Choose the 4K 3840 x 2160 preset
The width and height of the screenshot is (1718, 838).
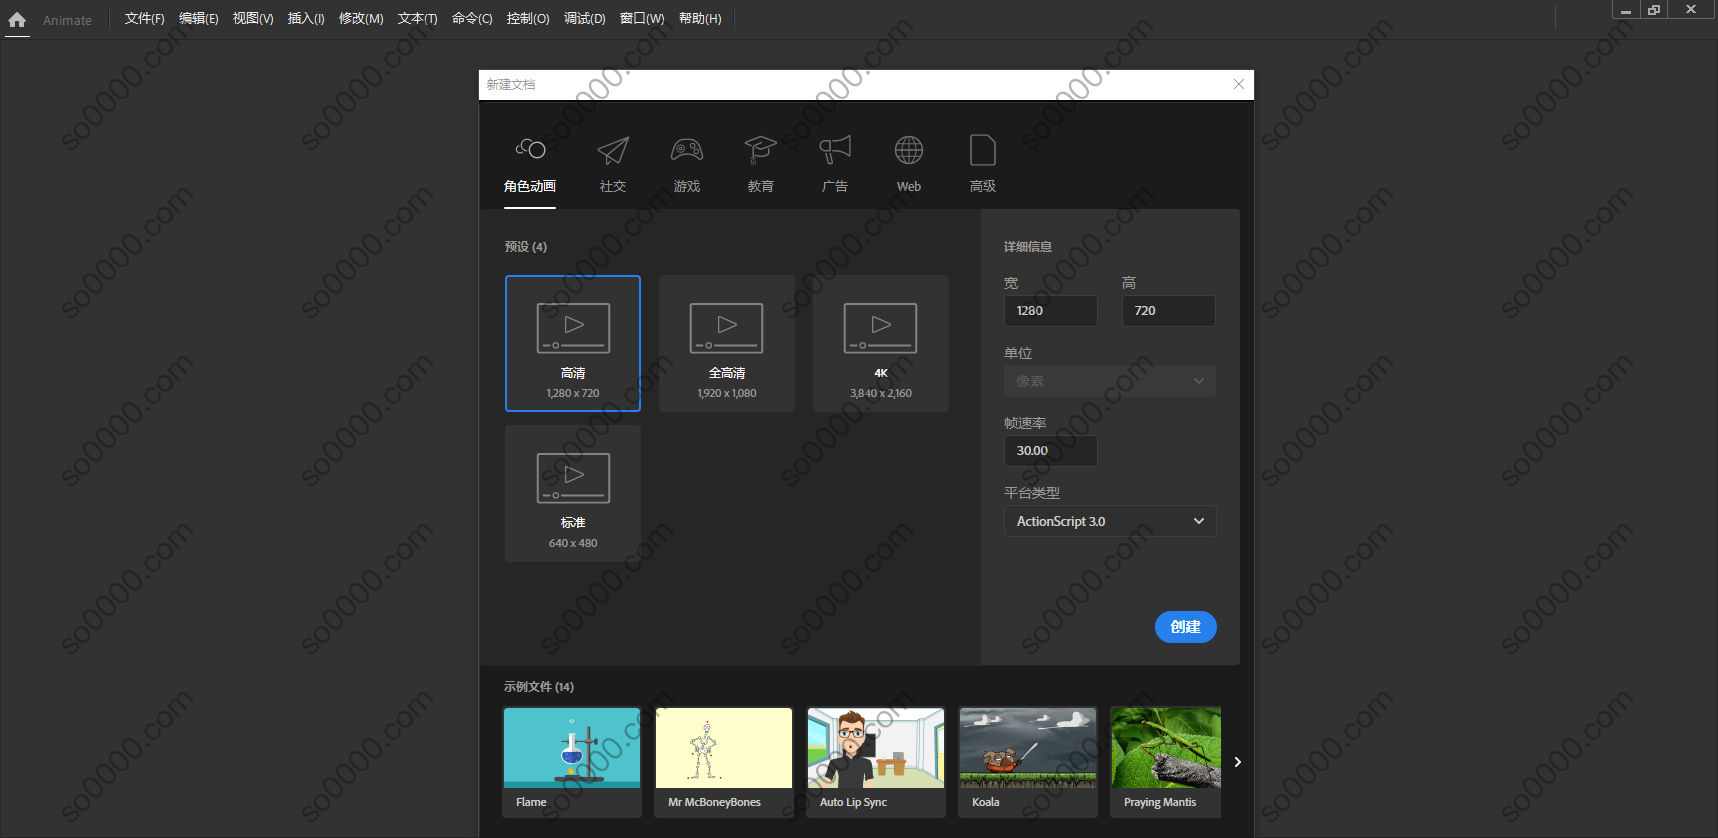(x=880, y=343)
